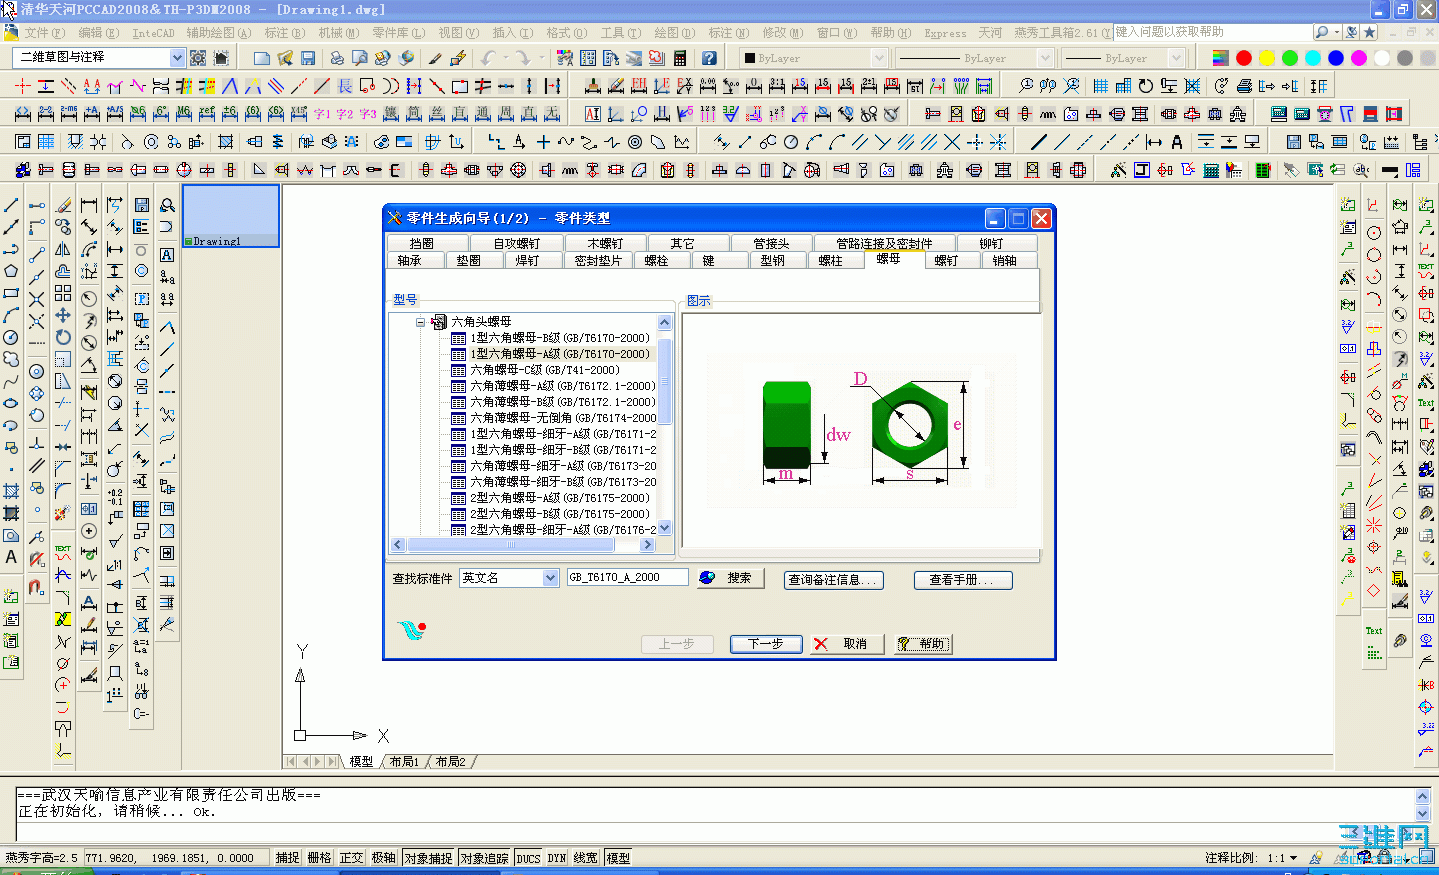The height and width of the screenshot is (875, 1439).
Task: Click the 下一步 next button
Action: [766, 644]
